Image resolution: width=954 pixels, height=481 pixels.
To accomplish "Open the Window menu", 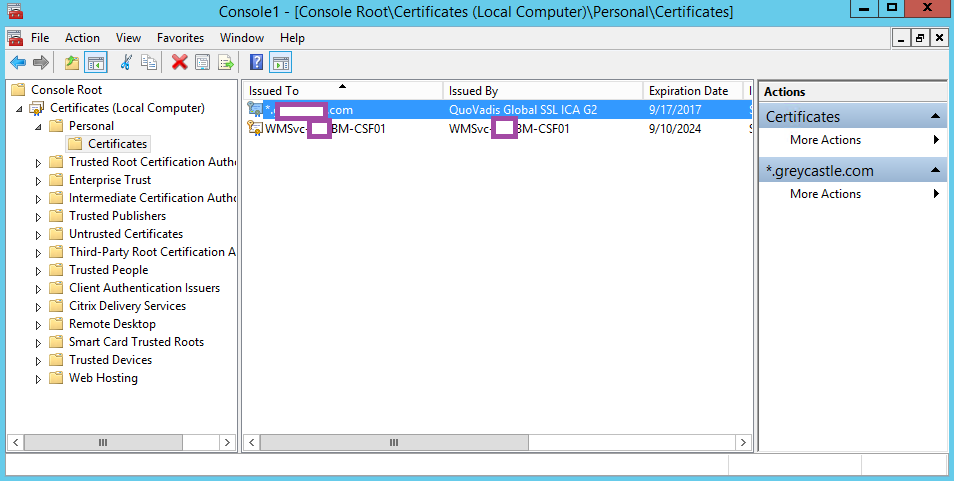I will [x=242, y=38].
